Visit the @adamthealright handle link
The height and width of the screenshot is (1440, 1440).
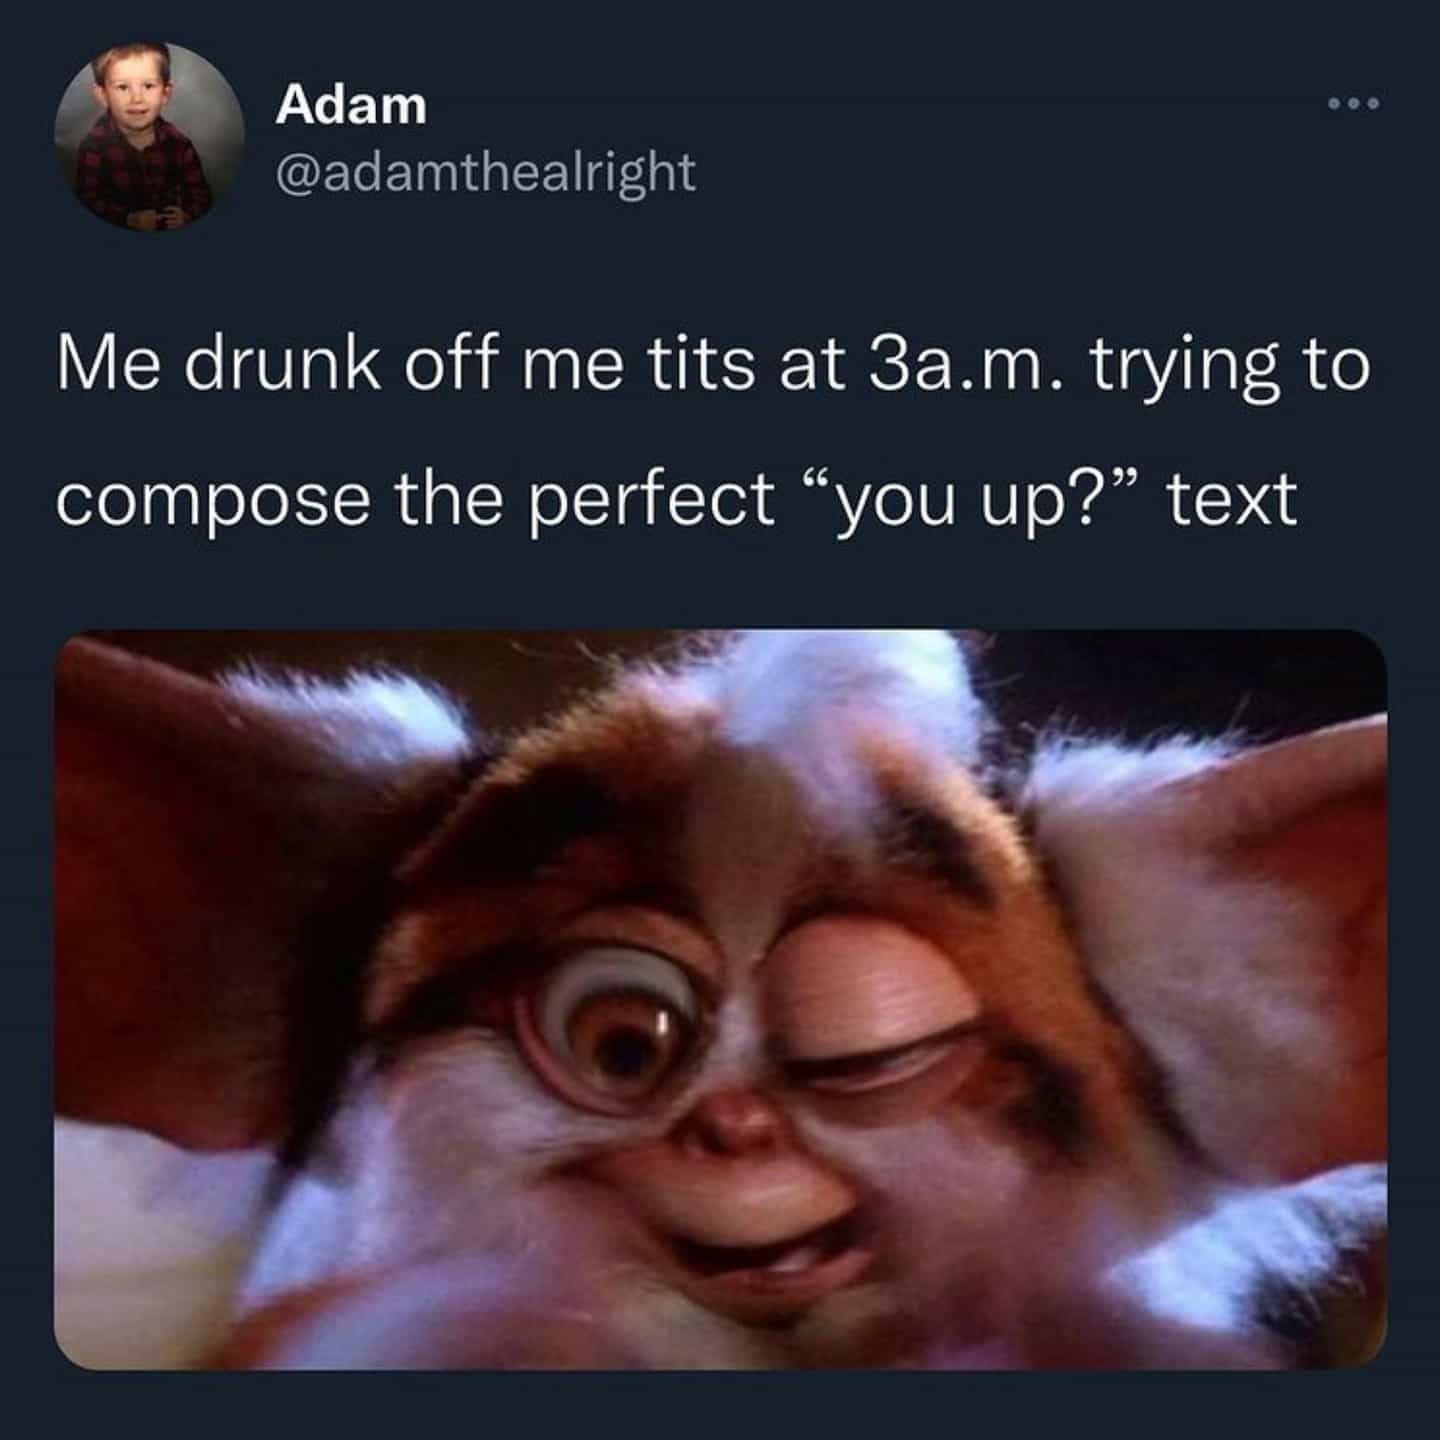(485, 172)
